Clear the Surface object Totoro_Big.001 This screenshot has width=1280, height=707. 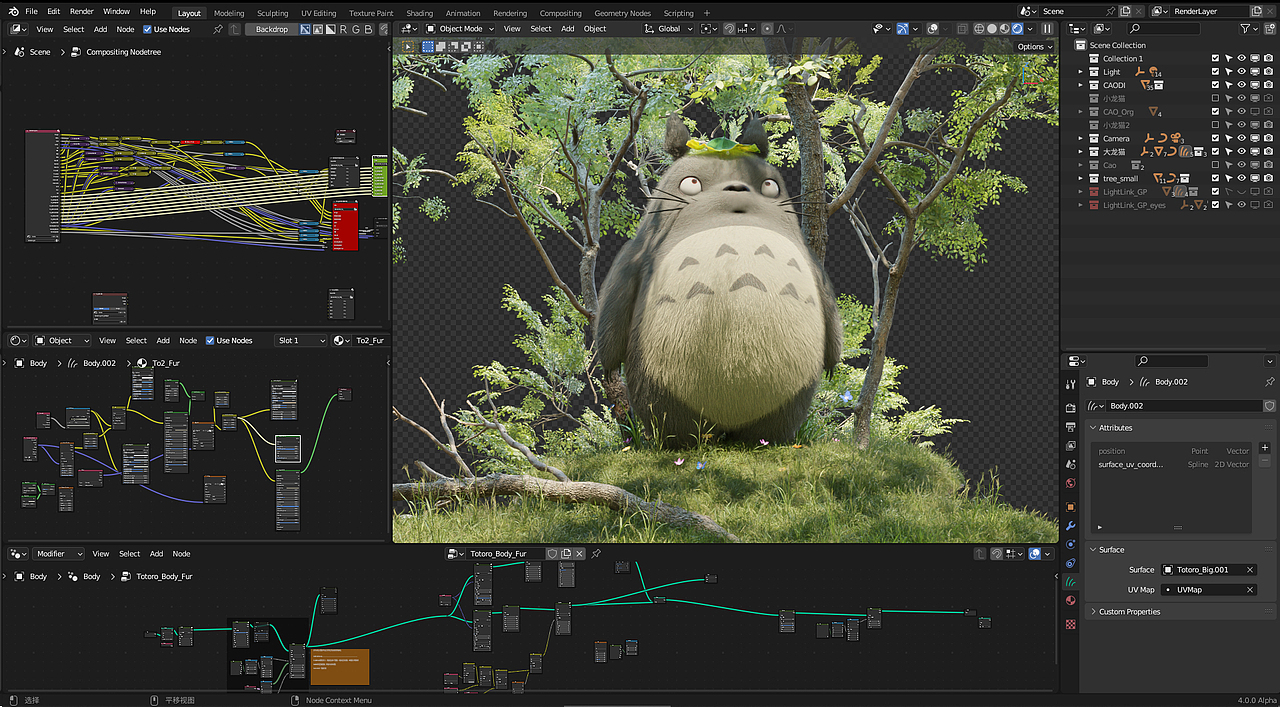pos(1250,570)
